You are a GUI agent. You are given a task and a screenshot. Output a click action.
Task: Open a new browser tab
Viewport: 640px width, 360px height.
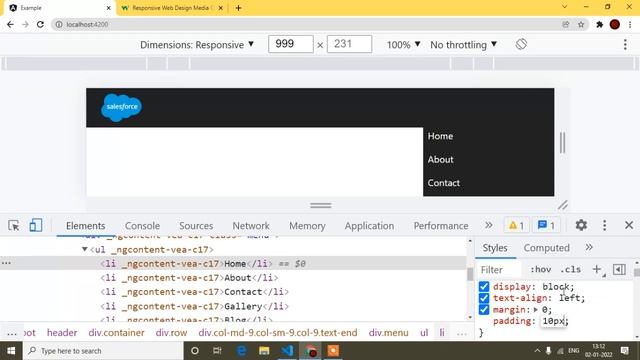coord(238,8)
